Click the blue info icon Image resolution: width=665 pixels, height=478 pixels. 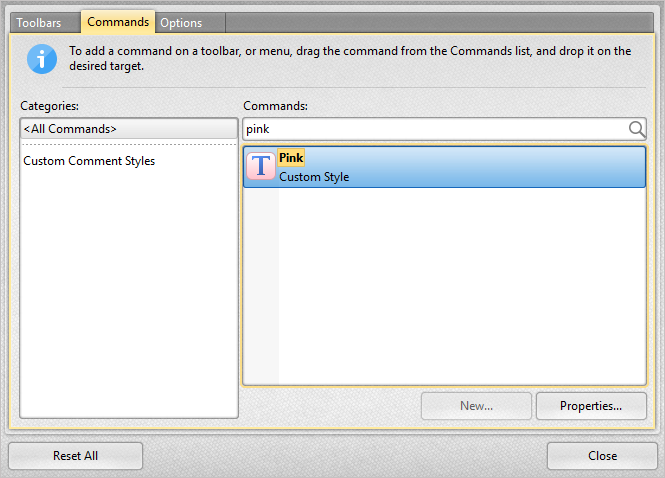(x=42, y=59)
